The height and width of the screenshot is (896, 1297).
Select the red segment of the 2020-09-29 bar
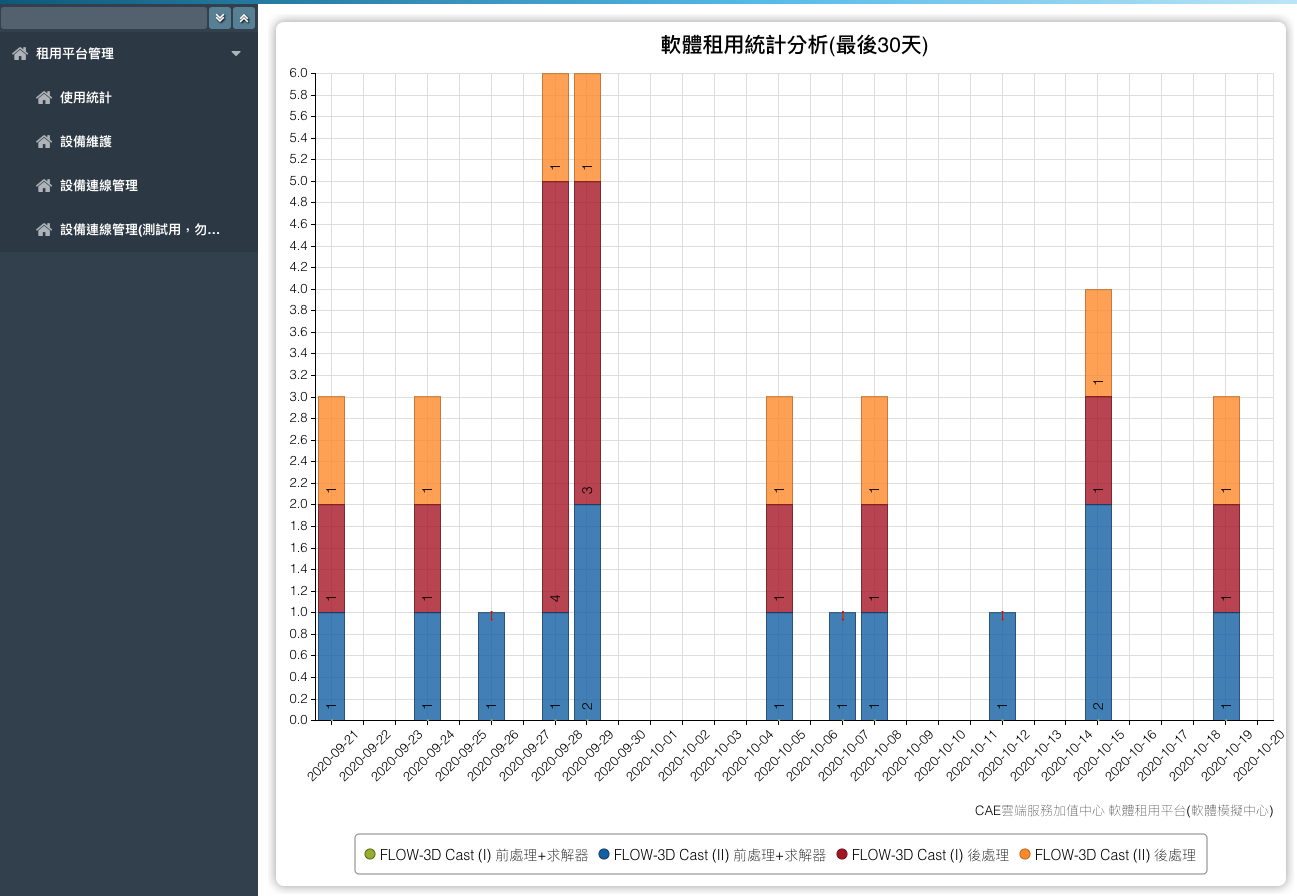tap(587, 342)
